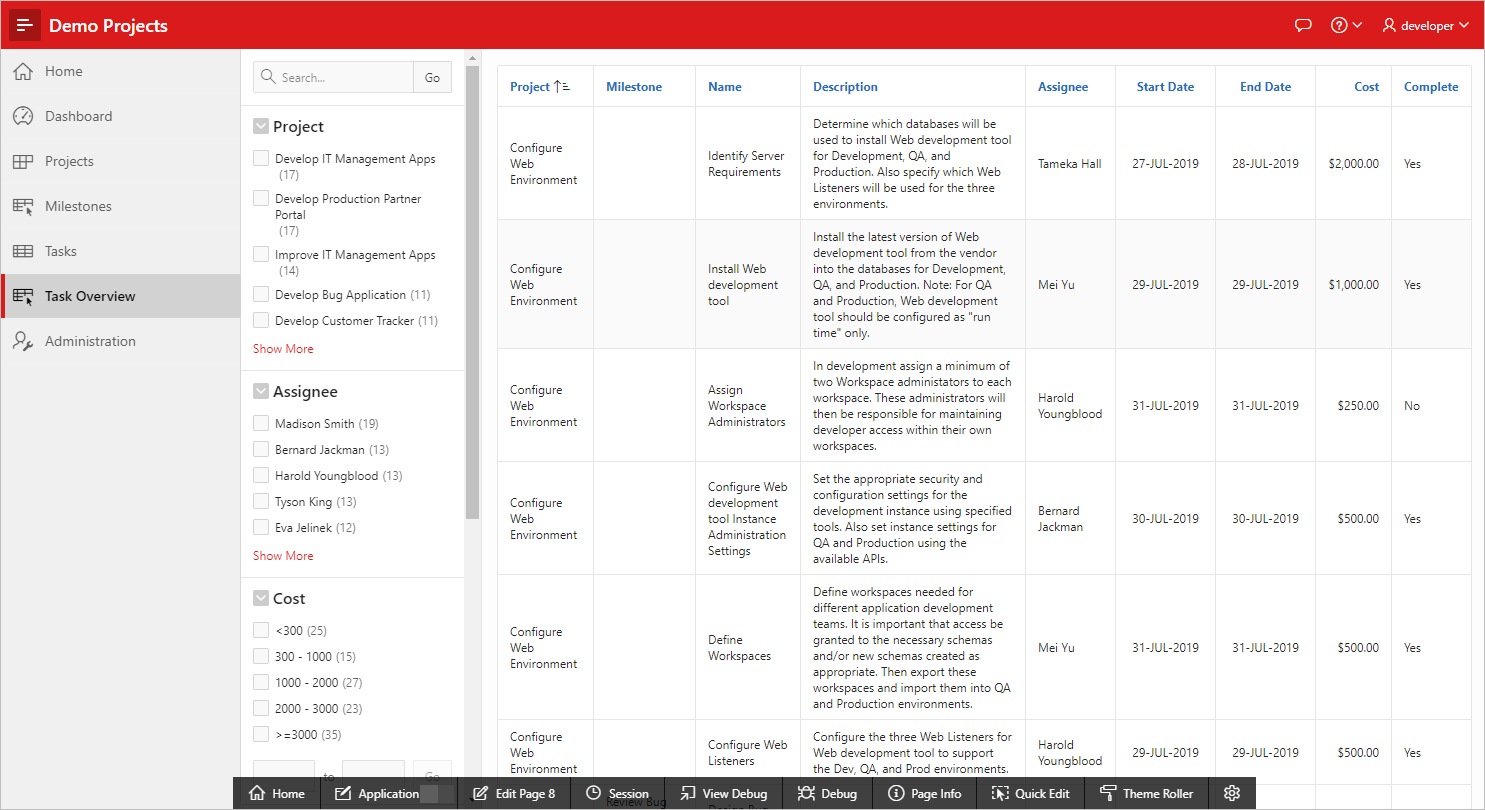Check Develop Bug Application filter

261,294
